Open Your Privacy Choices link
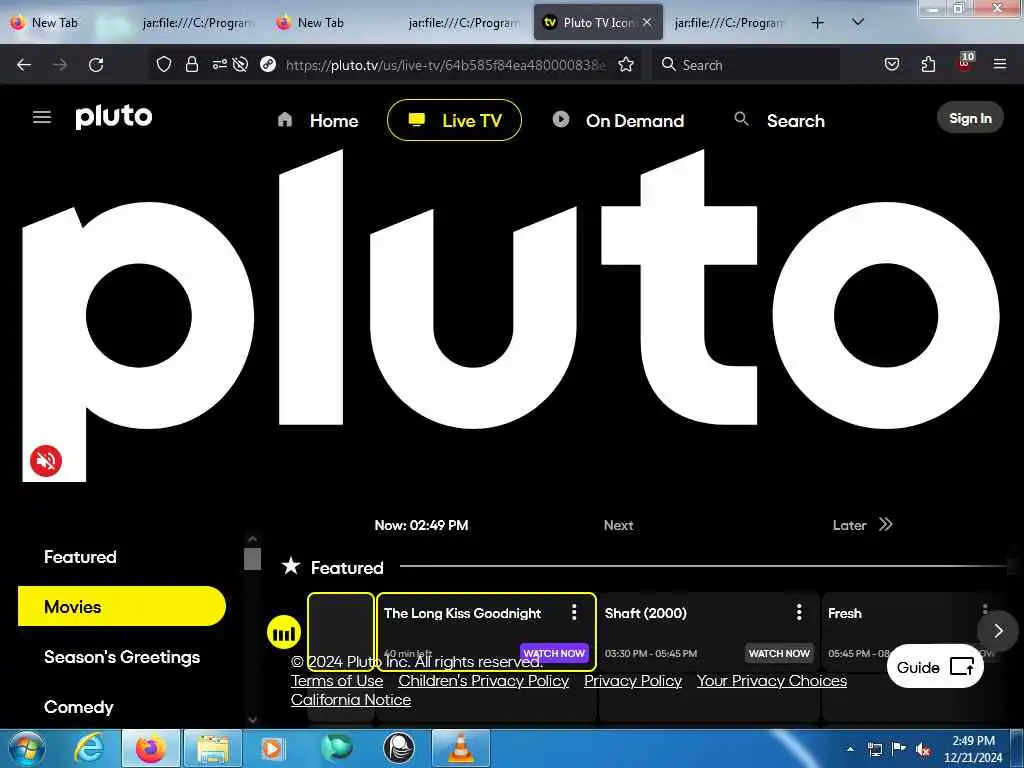The image size is (1024, 768). coord(772,681)
